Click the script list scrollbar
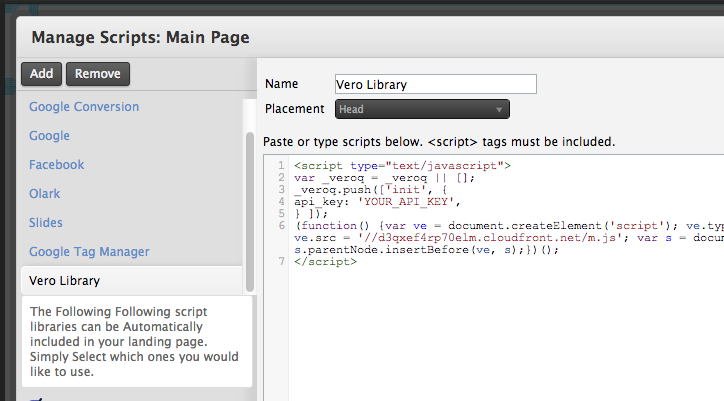724x401 pixels. [250, 212]
